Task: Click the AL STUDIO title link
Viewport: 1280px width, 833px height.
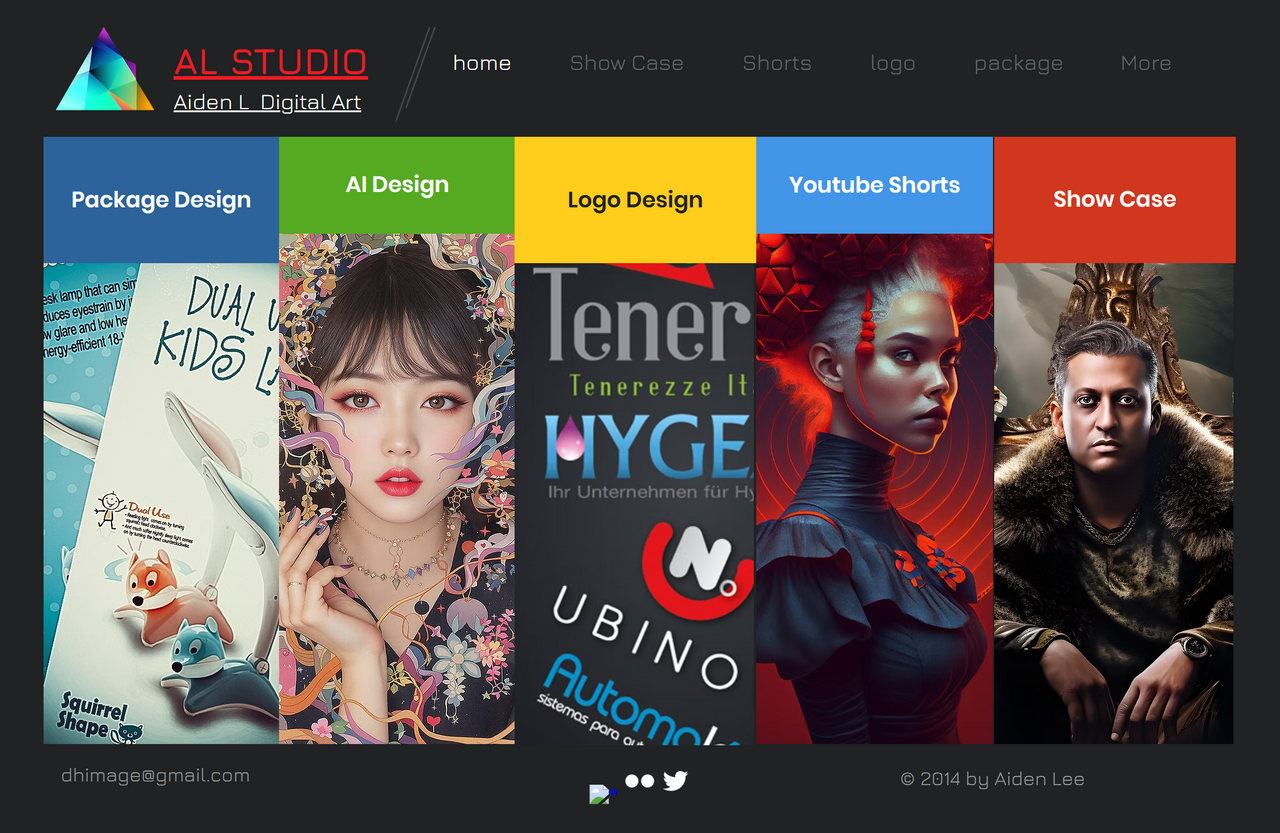Action: (x=270, y=62)
